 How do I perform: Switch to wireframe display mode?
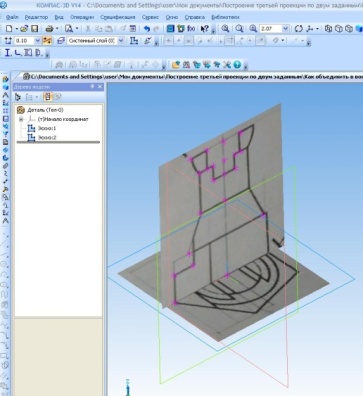click(x=328, y=29)
